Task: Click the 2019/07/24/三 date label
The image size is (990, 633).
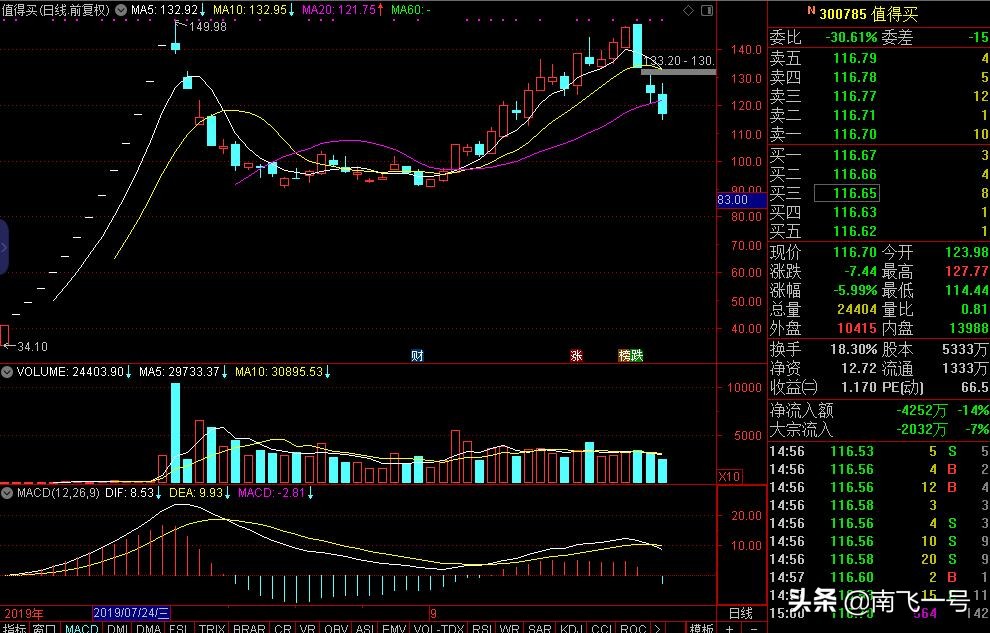Action: click(131, 613)
